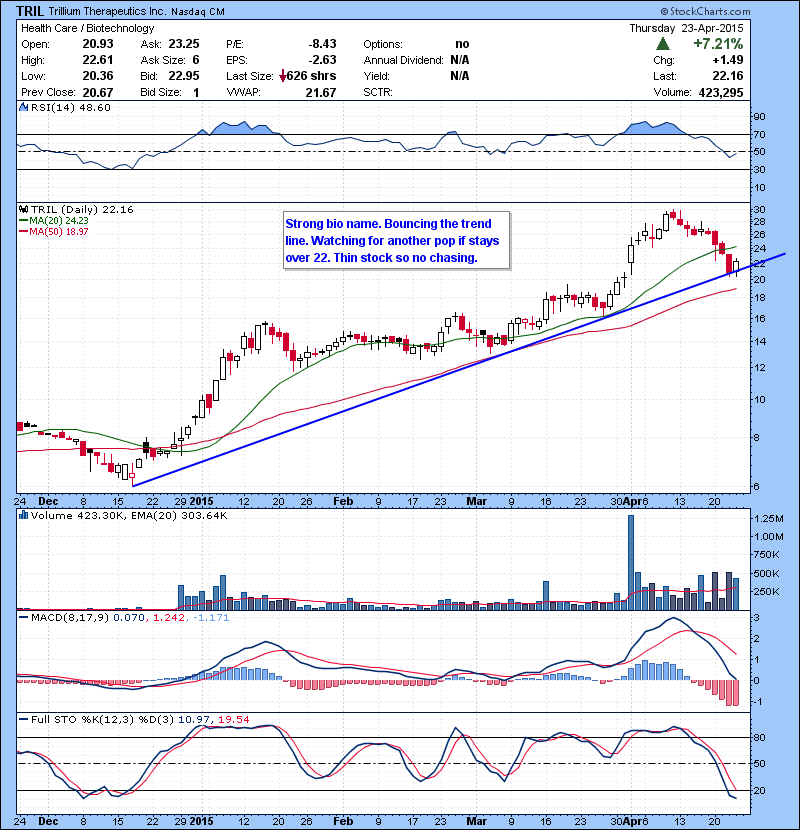Click the Mar label on the bottom date axis

477,822
